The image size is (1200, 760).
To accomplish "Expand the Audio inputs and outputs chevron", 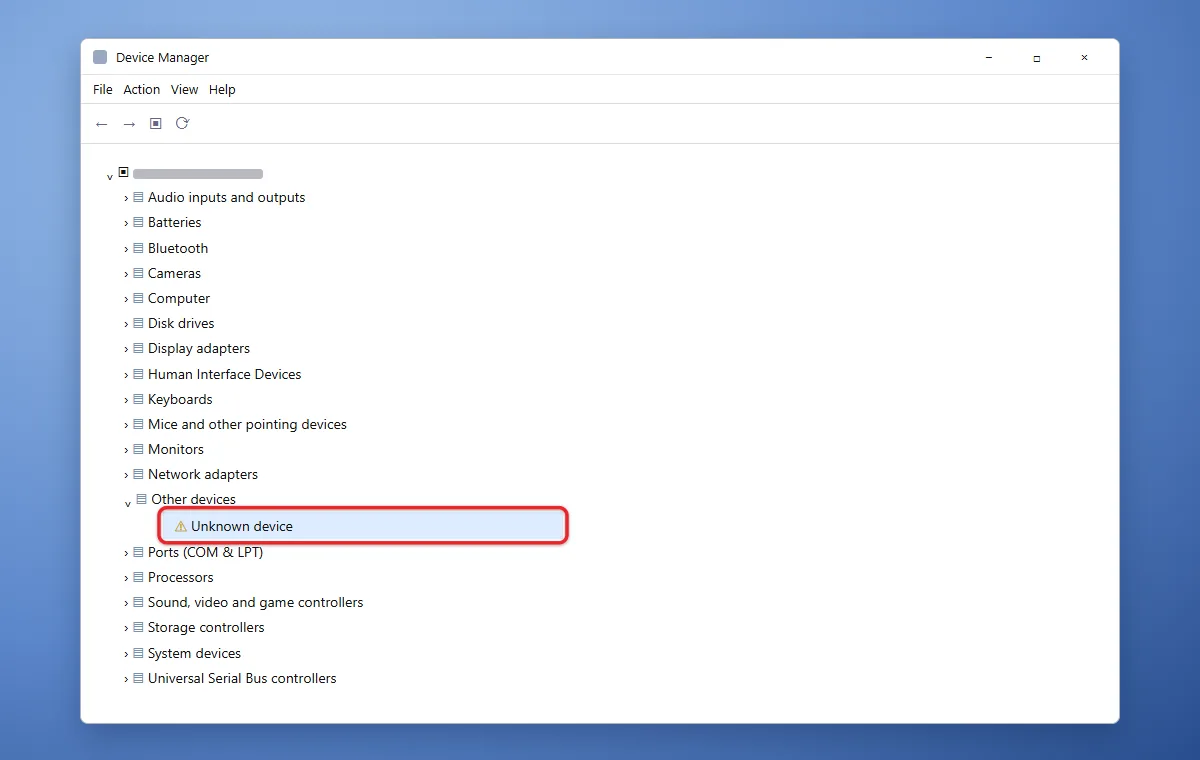I will point(127,198).
